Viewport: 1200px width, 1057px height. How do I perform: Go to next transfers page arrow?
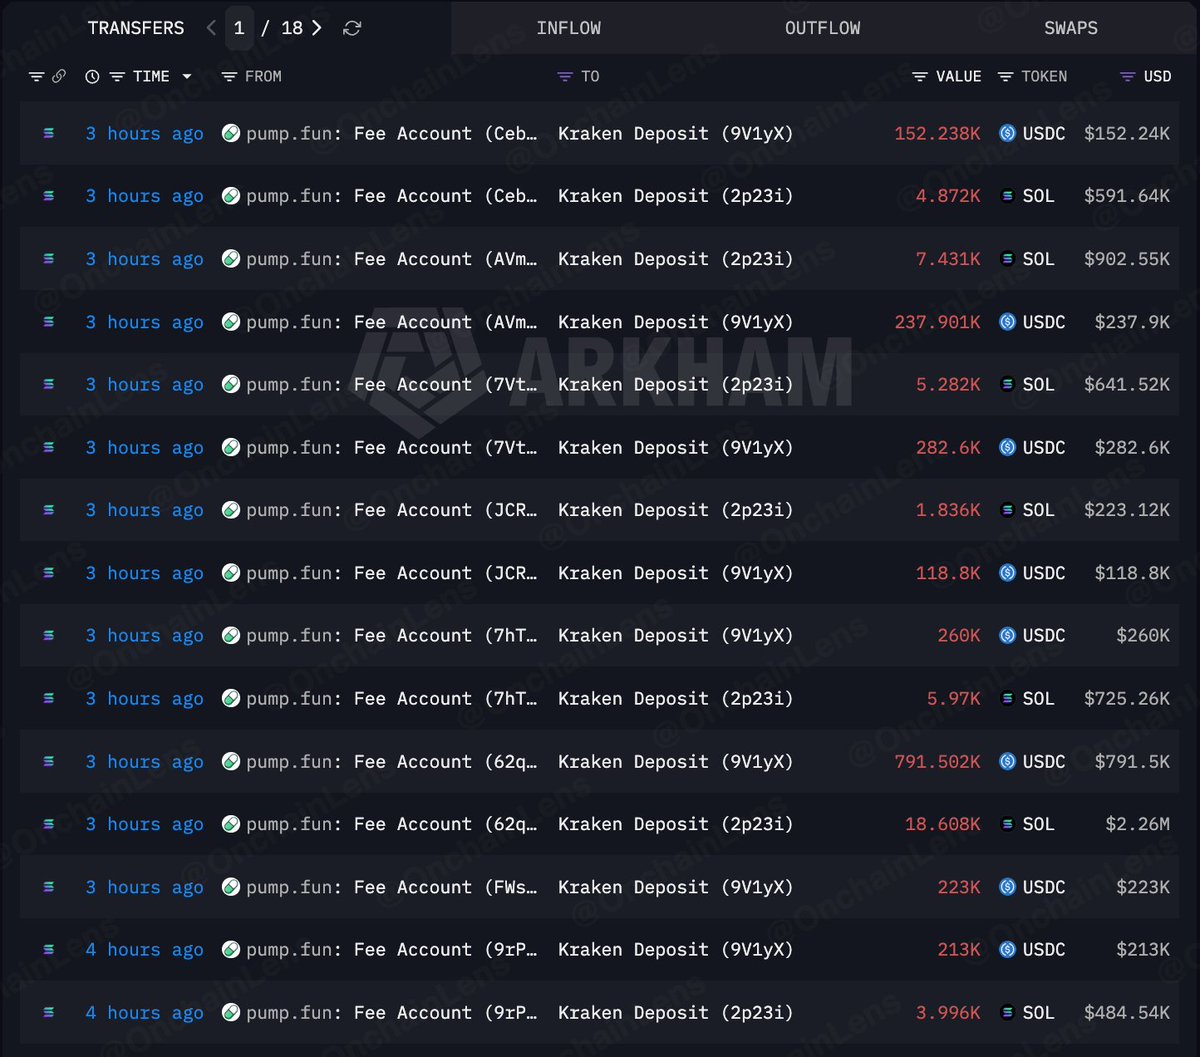pos(317,28)
